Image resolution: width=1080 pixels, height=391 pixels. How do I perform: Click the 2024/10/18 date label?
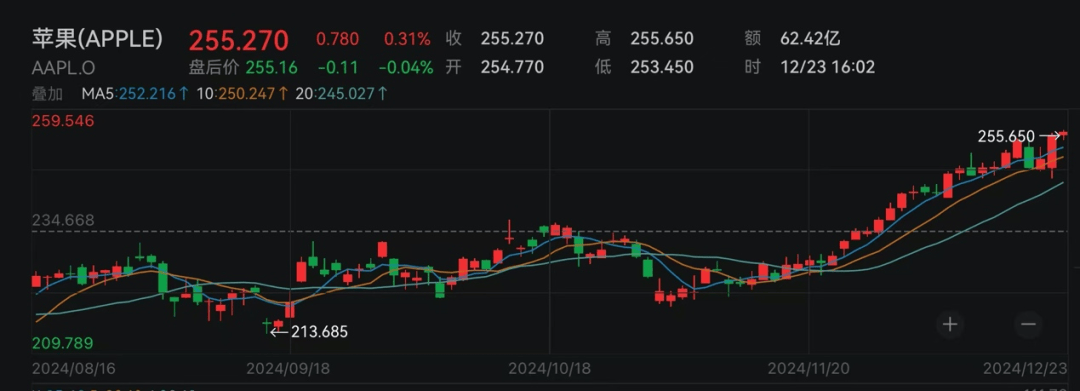(x=550, y=369)
